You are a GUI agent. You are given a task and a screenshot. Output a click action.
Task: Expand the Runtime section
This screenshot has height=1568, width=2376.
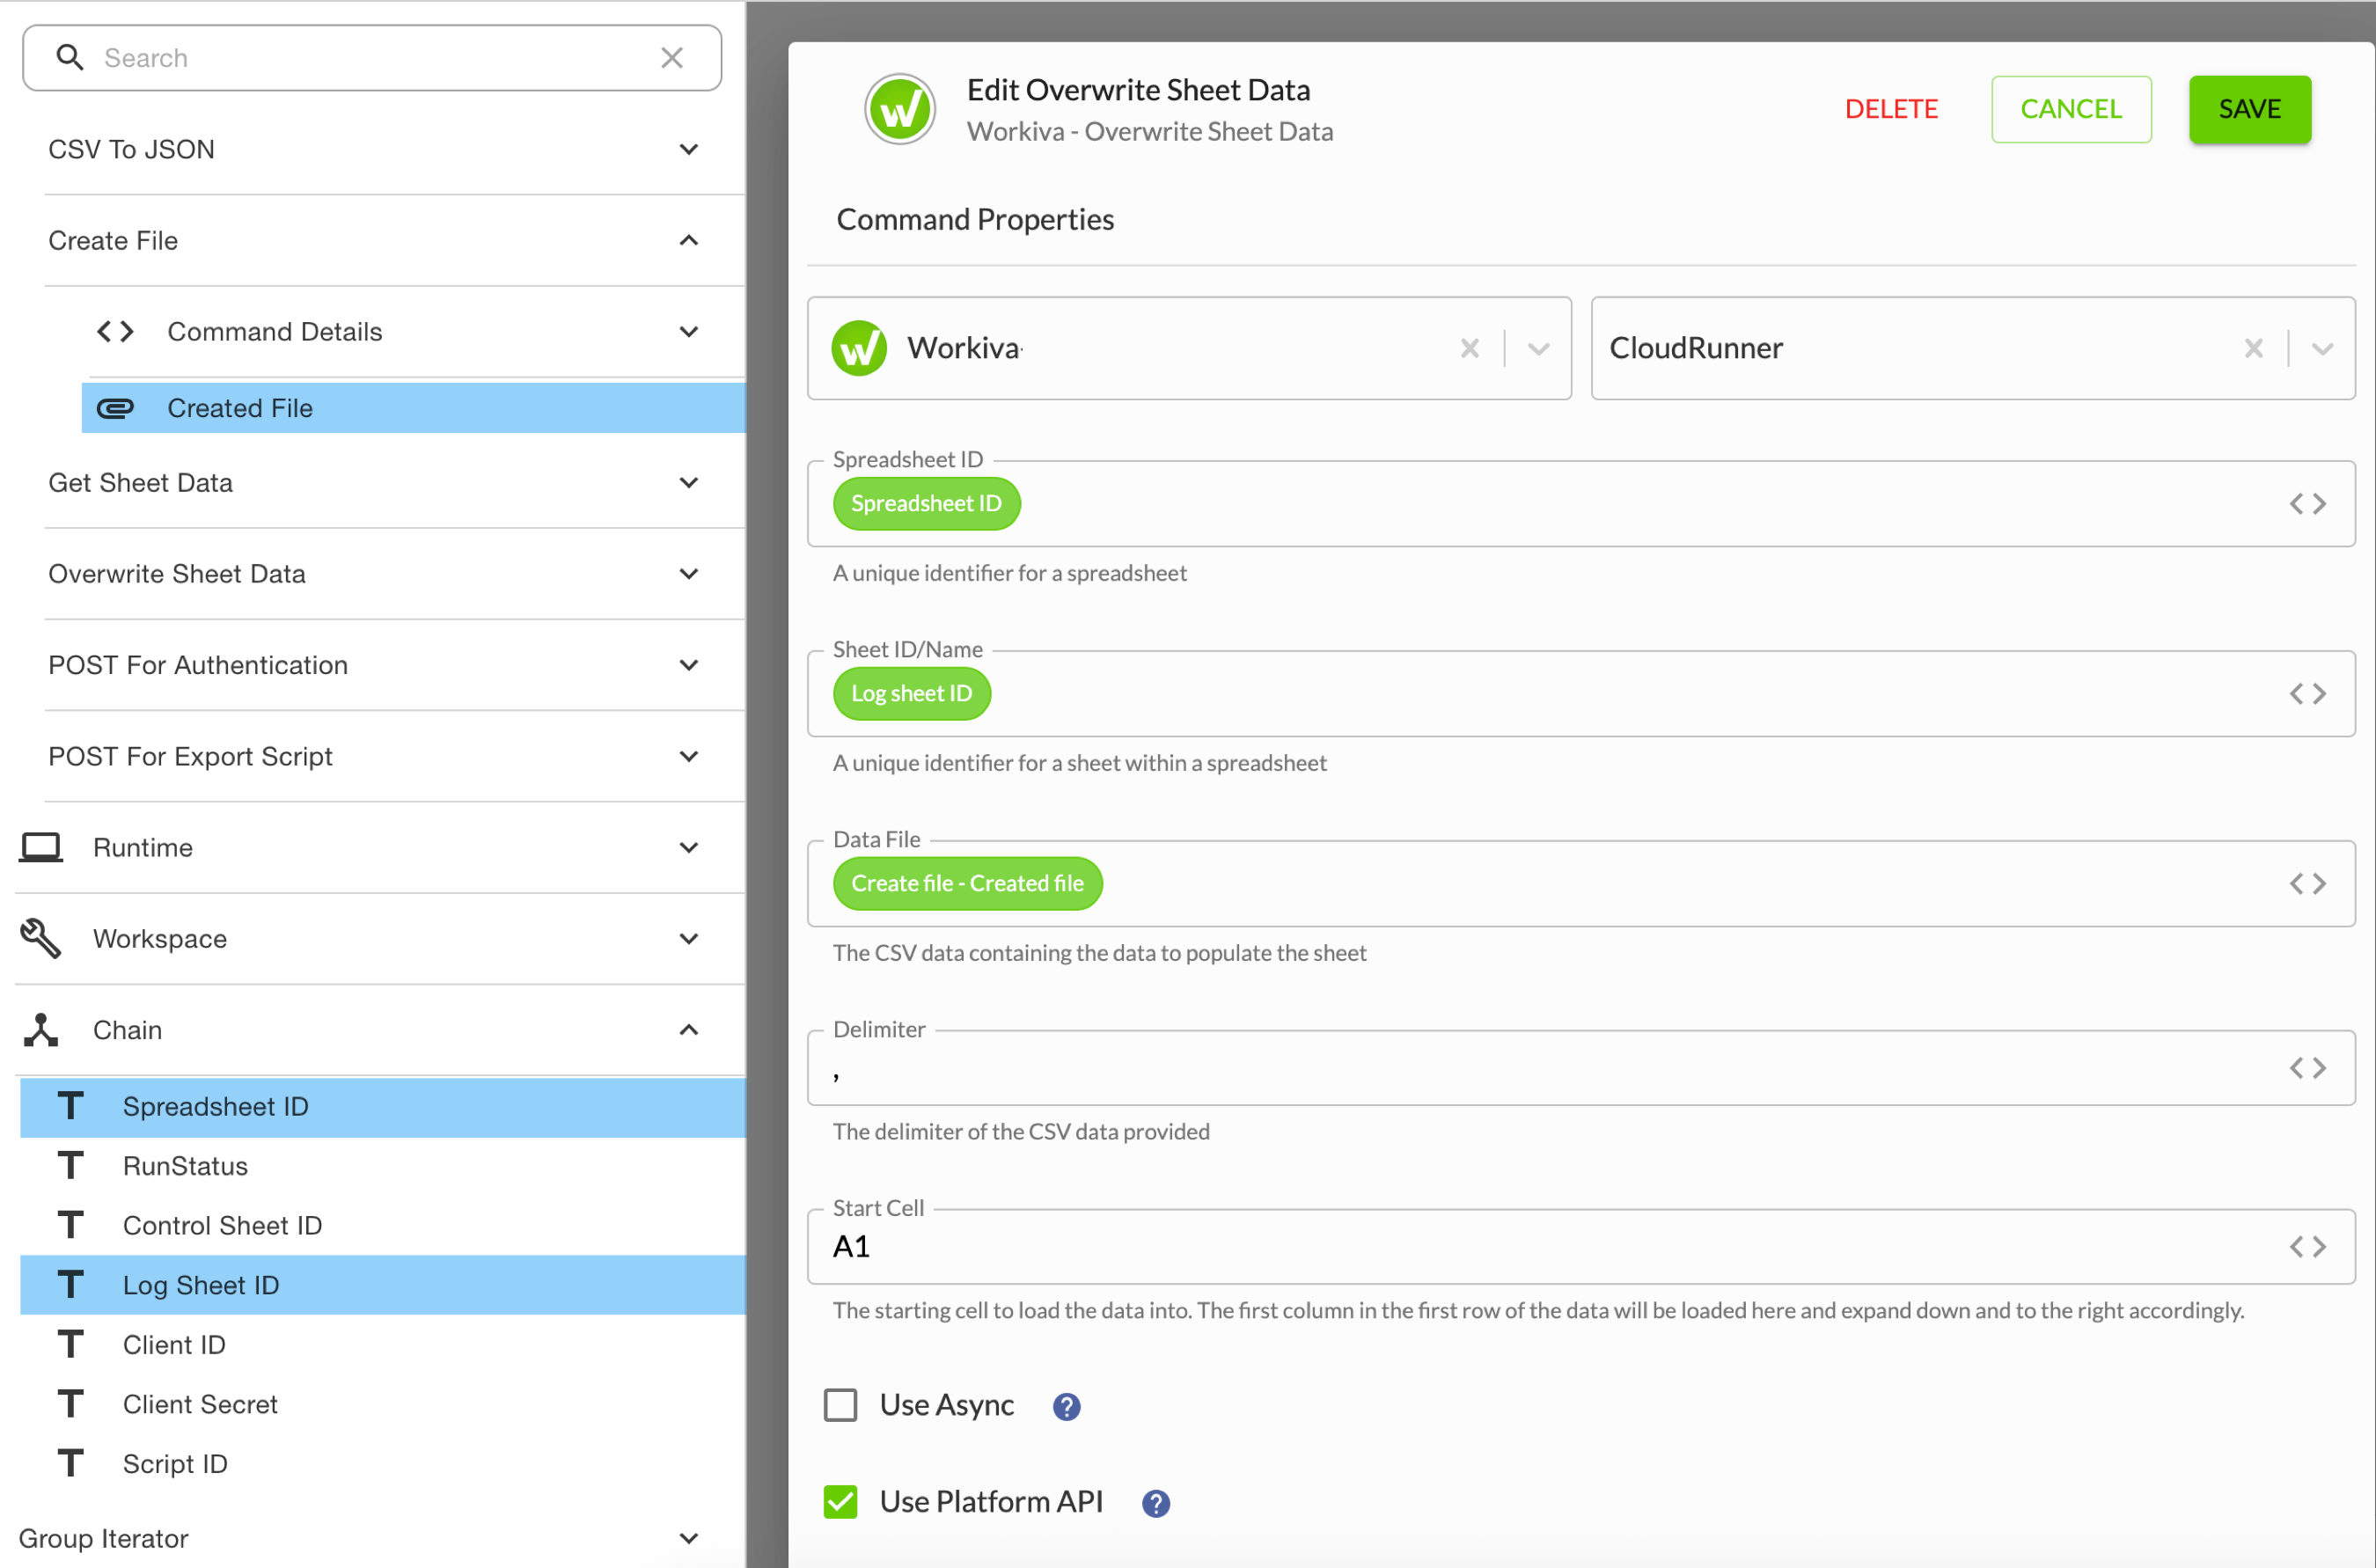tap(688, 847)
